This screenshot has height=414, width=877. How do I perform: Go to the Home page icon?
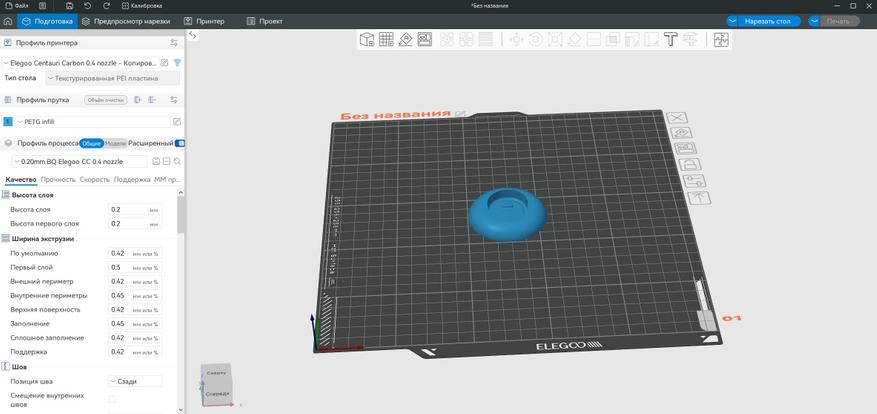(8, 21)
